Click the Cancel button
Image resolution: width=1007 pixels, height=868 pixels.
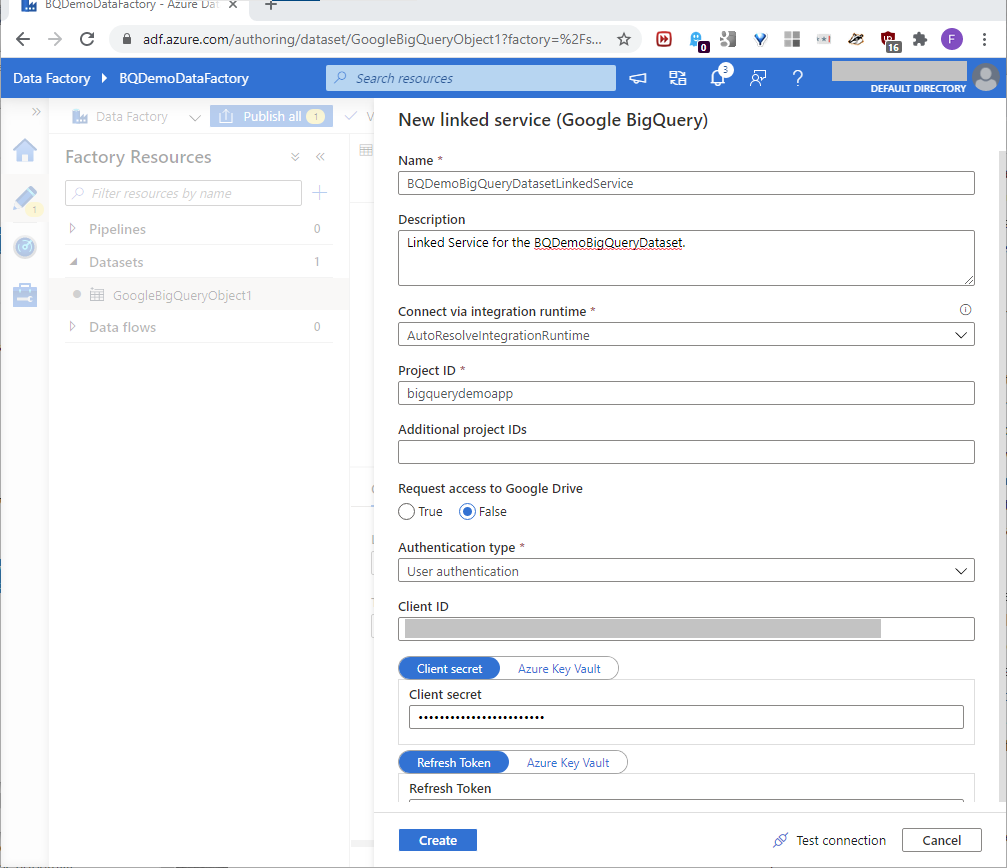[x=941, y=840]
